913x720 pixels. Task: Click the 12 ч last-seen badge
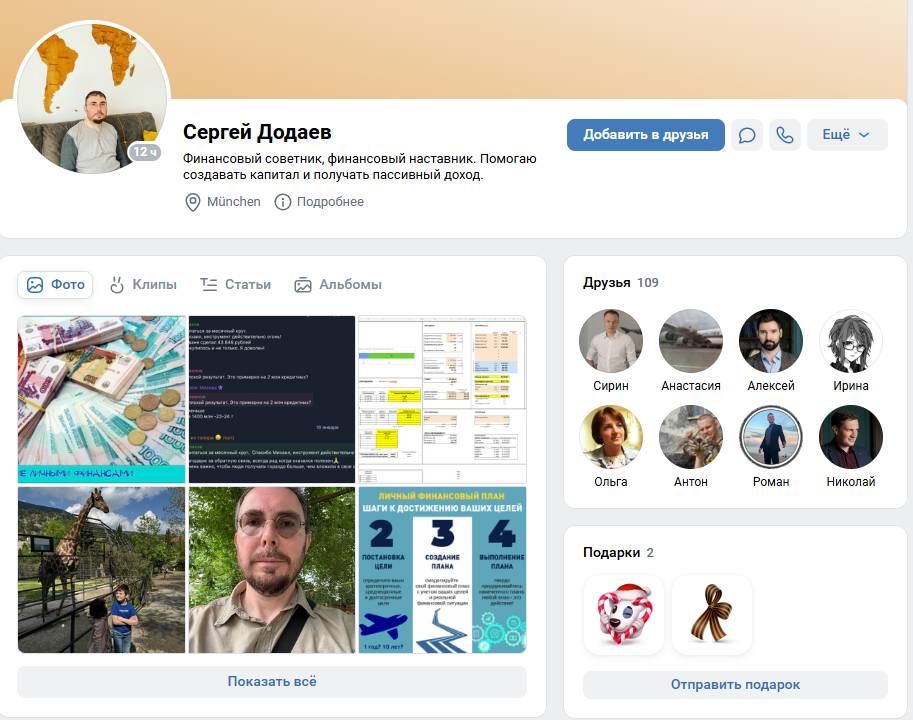coord(144,152)
